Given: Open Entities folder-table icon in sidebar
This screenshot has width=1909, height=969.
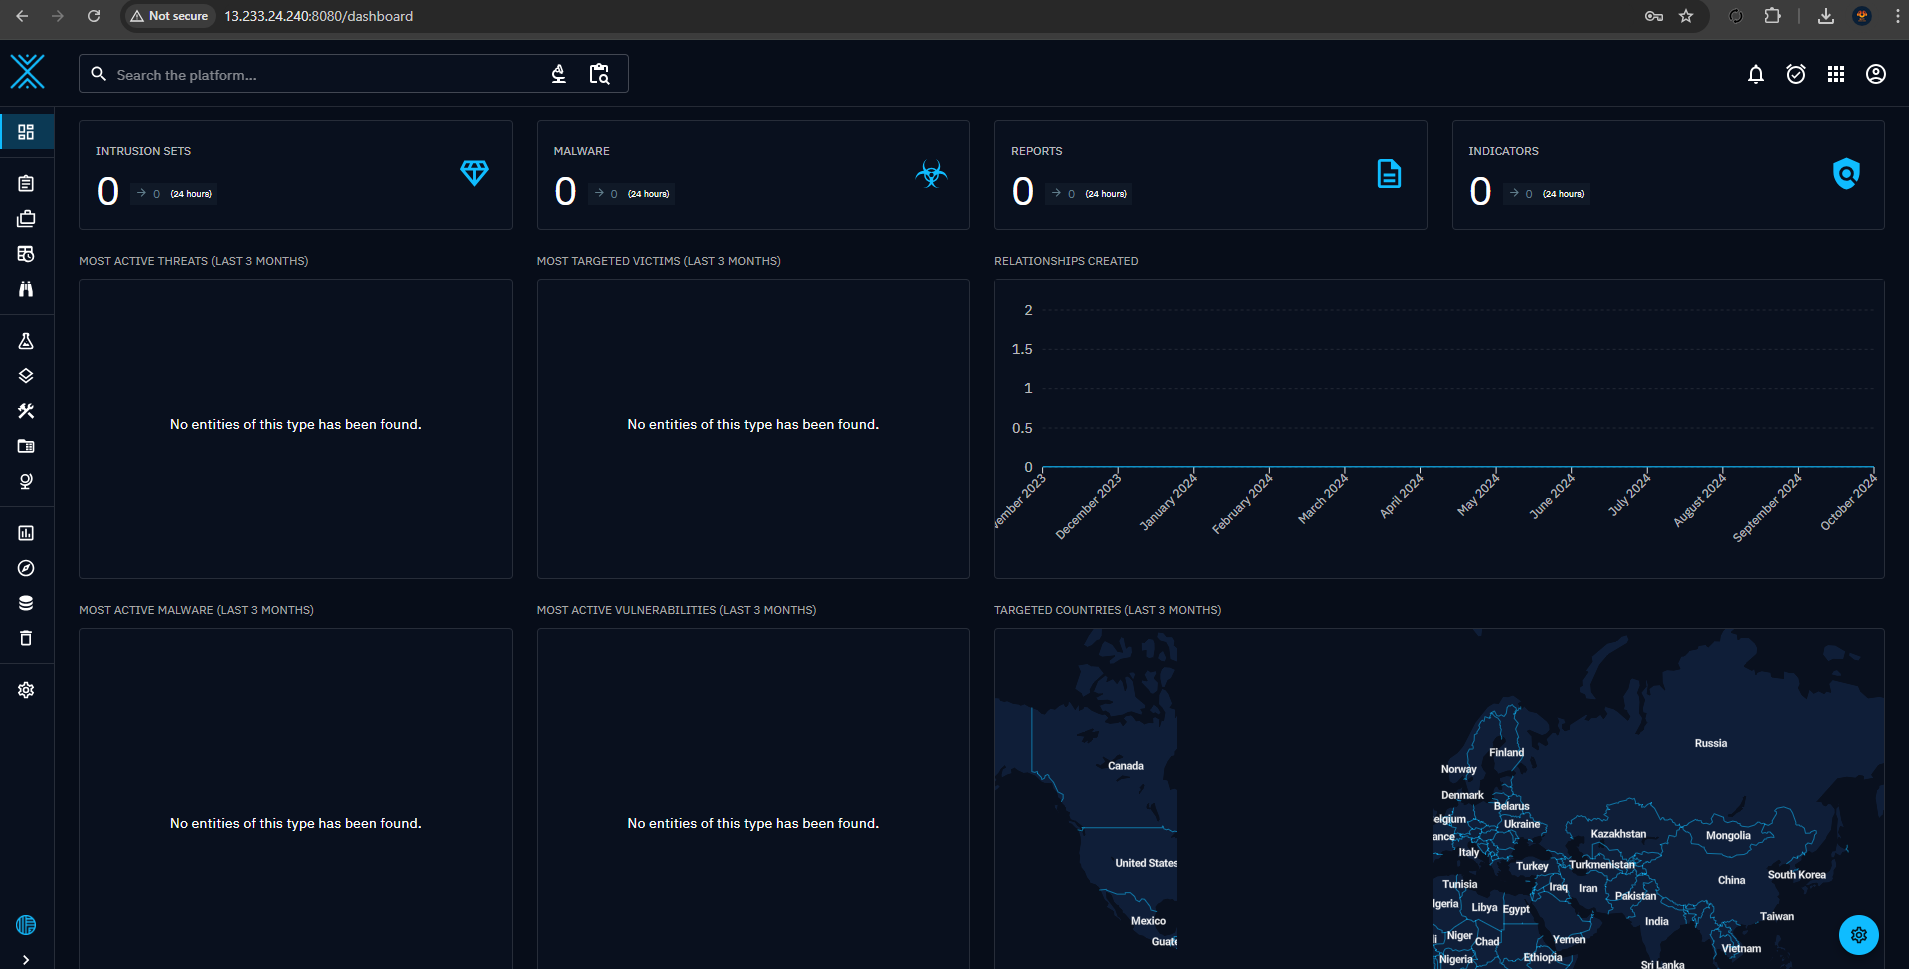Looking at the screenshot, I should [26, 446].
